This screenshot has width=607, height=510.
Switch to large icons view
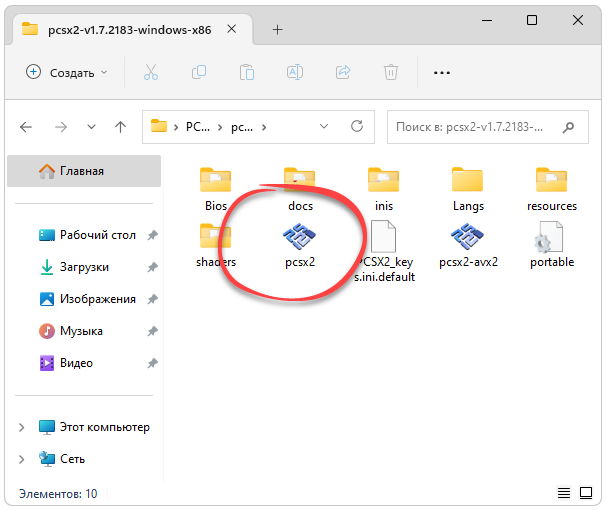coord(586,493)
